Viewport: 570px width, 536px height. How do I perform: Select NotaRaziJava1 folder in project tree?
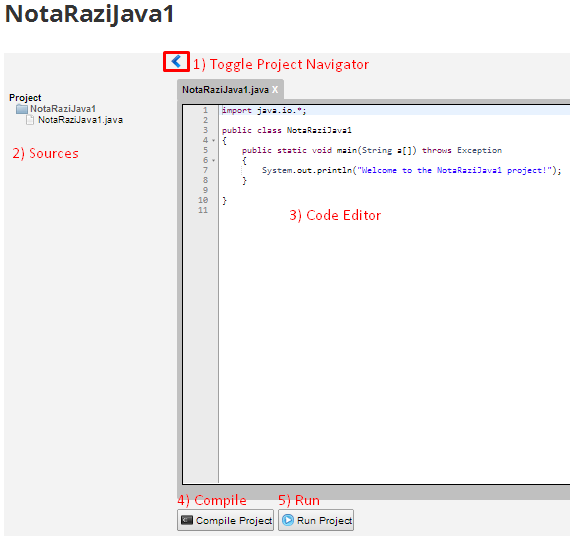63,109
